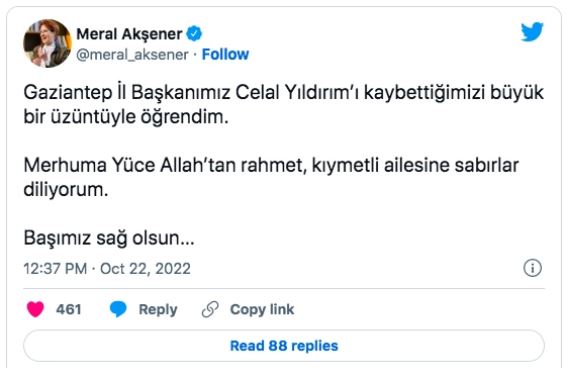Viewport: 571px width, 368px height.
Task: Click the "Merhuma Yüce Allah'tan rahmet" paragraph
Action: point(271,178)
